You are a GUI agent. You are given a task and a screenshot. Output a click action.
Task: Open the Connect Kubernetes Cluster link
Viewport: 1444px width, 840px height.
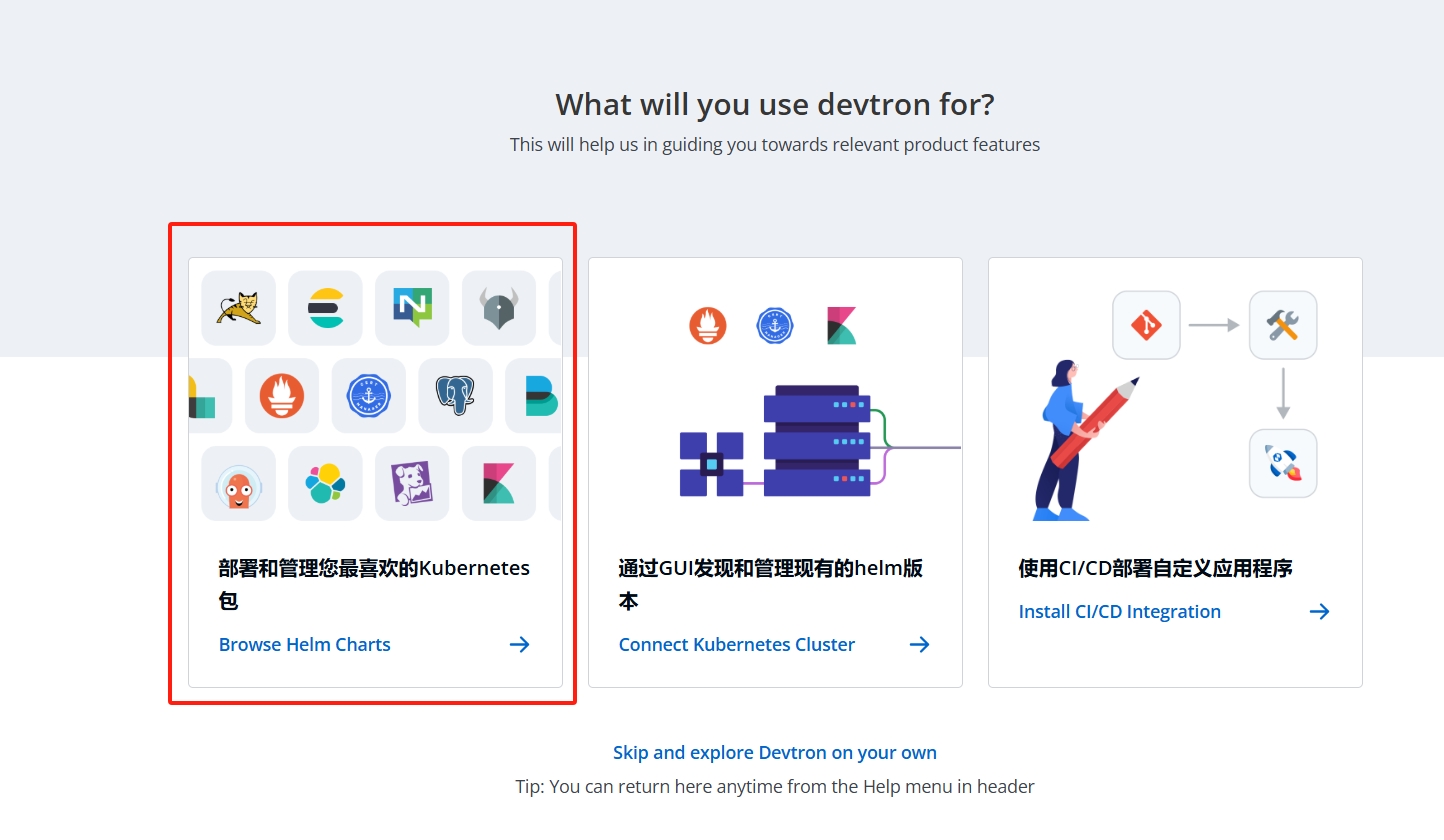tap(737, 645)
